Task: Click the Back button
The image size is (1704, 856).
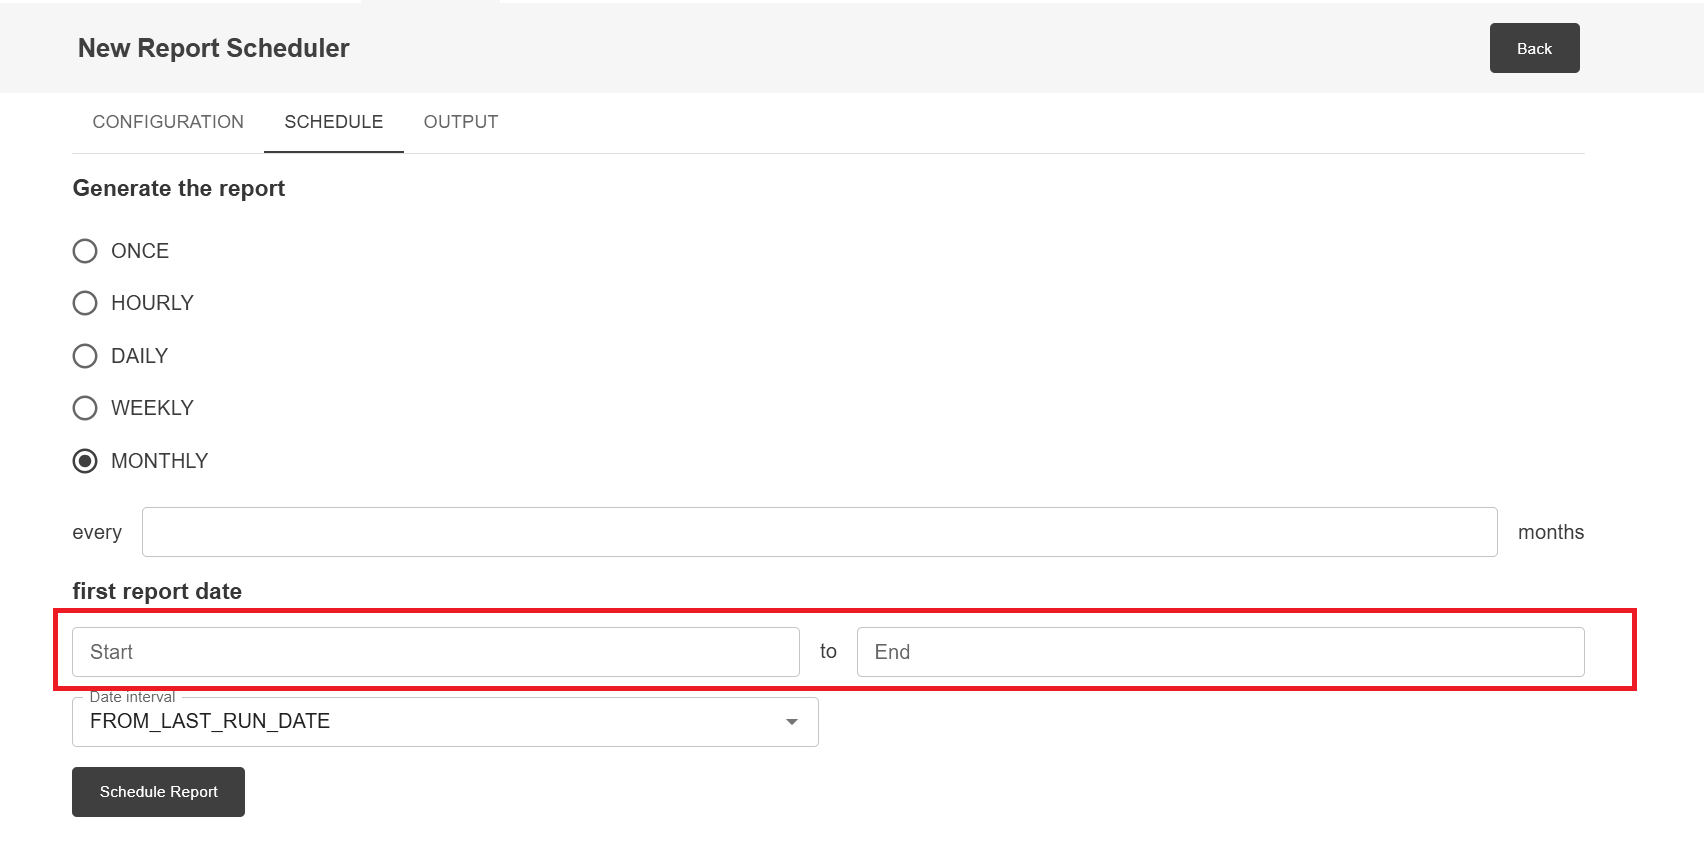Action: (1534, 48)
